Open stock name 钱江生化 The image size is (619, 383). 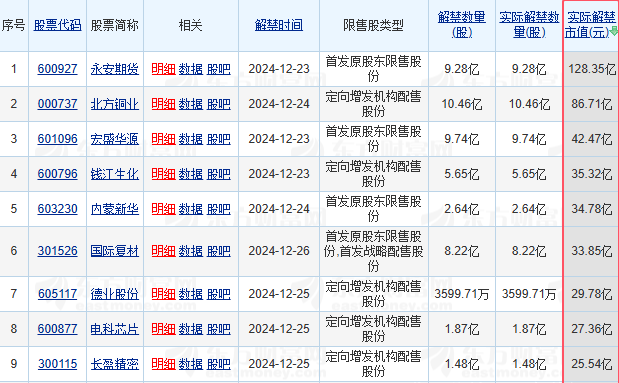click(114, 174)
